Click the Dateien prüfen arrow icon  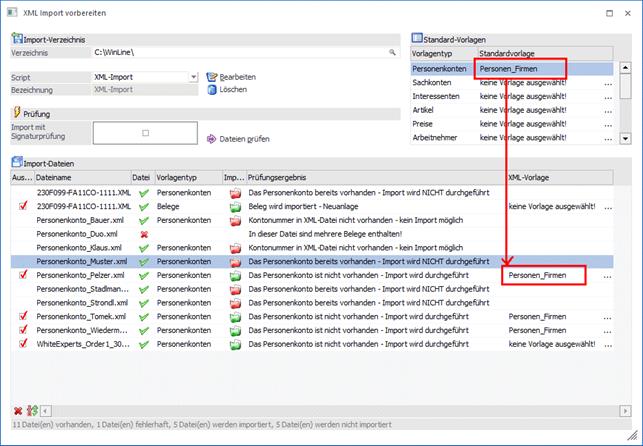tap(212, 139)
